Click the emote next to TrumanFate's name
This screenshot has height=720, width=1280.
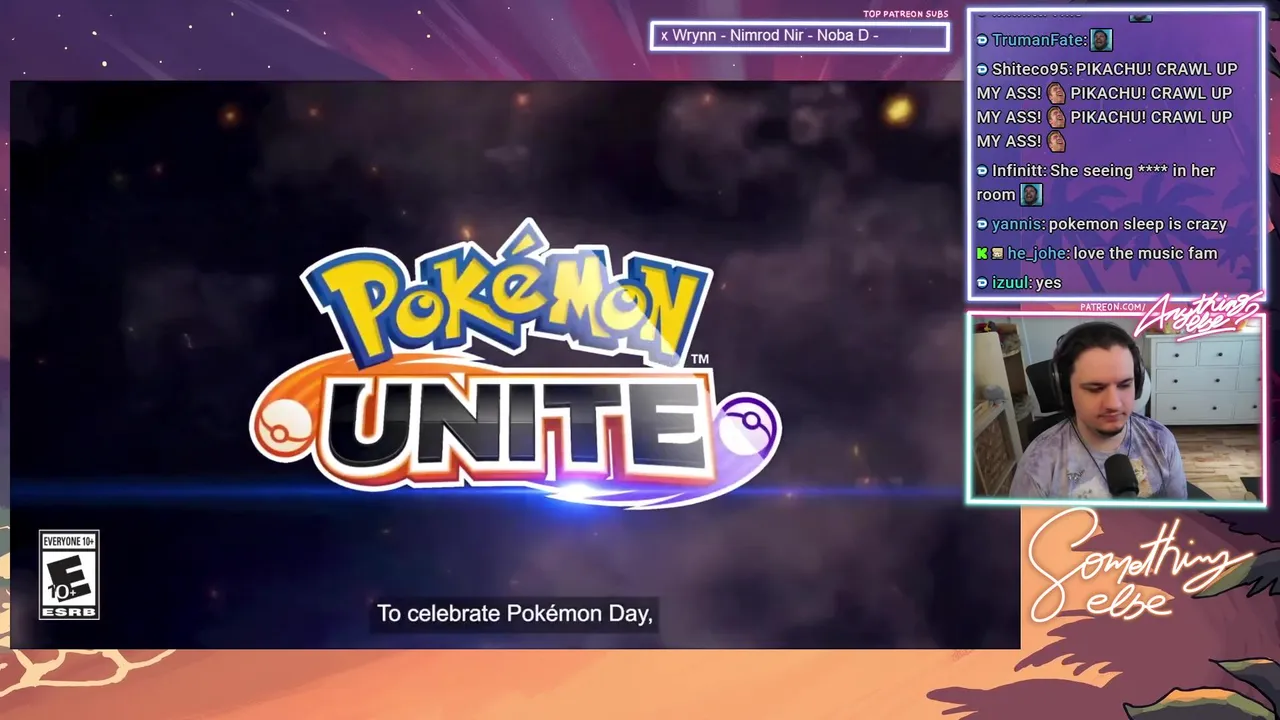pos(1100,40)
